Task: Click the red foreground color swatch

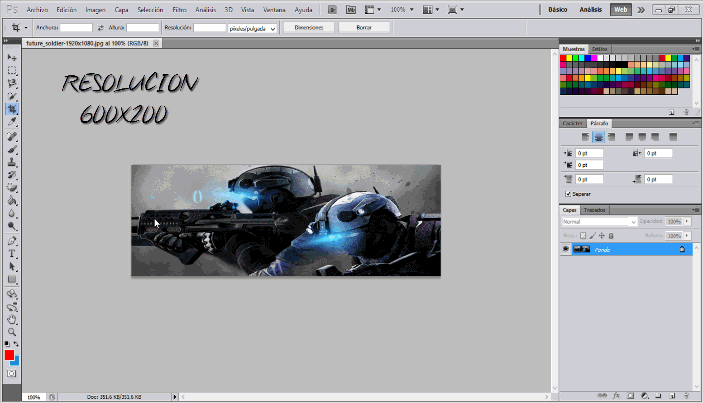Action: (9, 355)
